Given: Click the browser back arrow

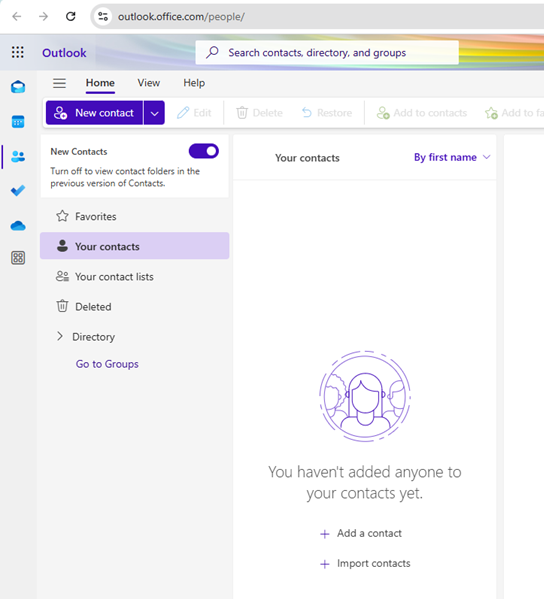Looking at the screenshot, I should [16, 16].
